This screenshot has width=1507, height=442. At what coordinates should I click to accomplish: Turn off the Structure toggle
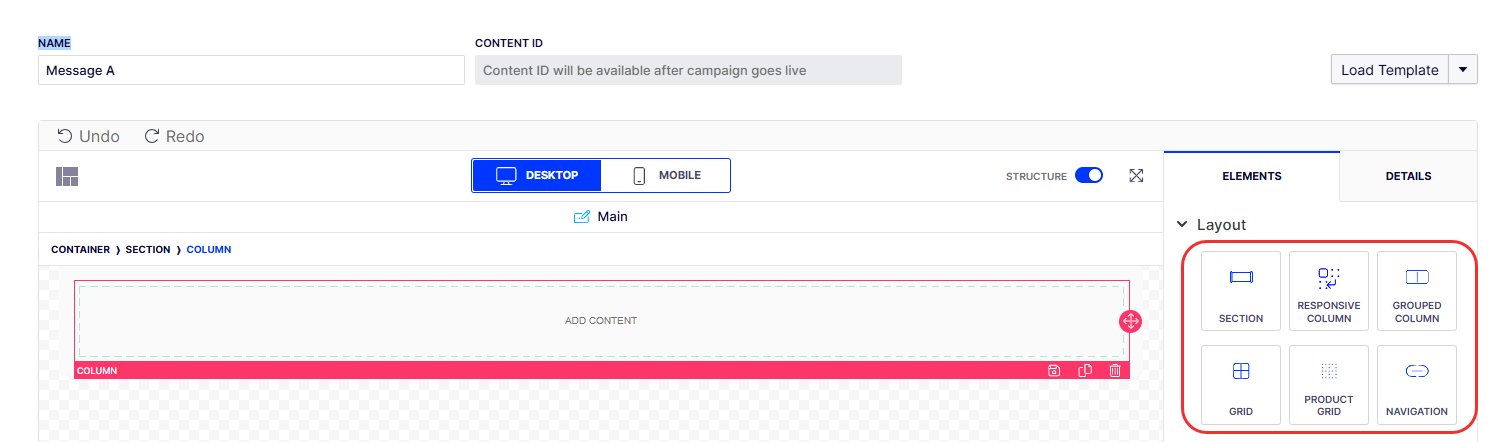(x=1088, y=175)
